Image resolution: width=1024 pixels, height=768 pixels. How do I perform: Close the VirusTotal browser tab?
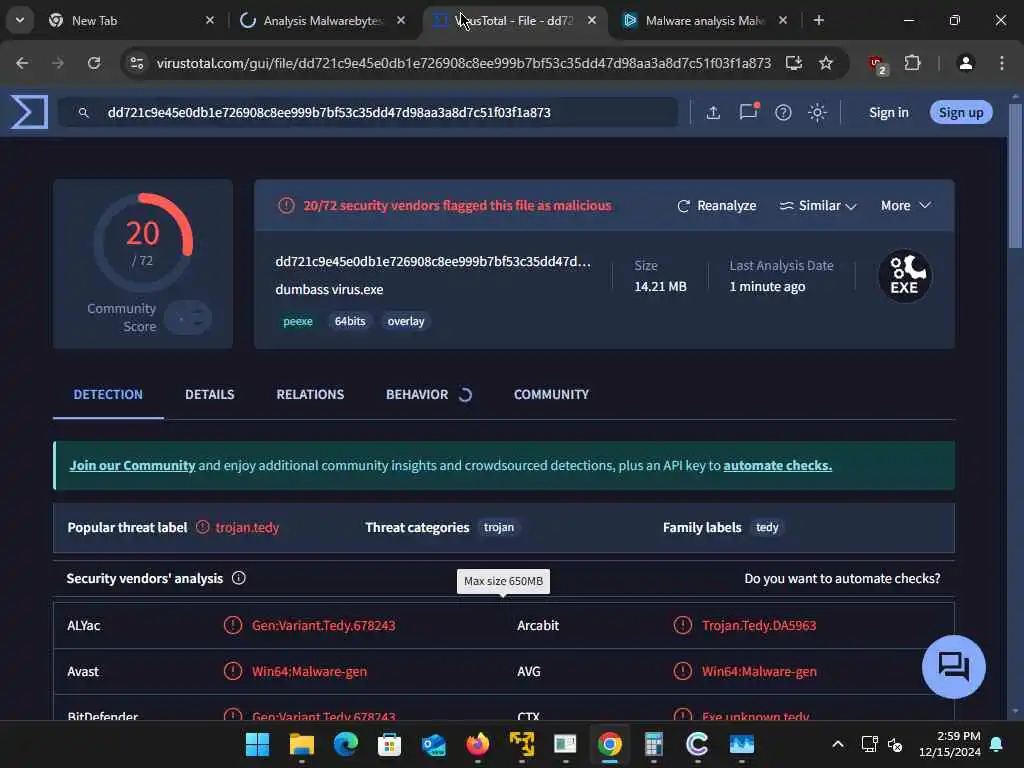point(592,20)
